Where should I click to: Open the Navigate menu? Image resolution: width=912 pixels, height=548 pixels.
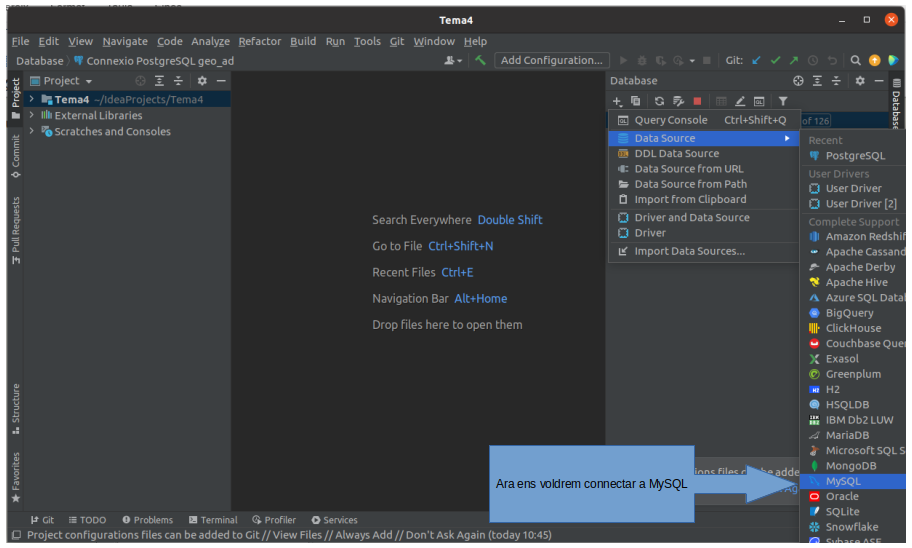coord(125,41)
